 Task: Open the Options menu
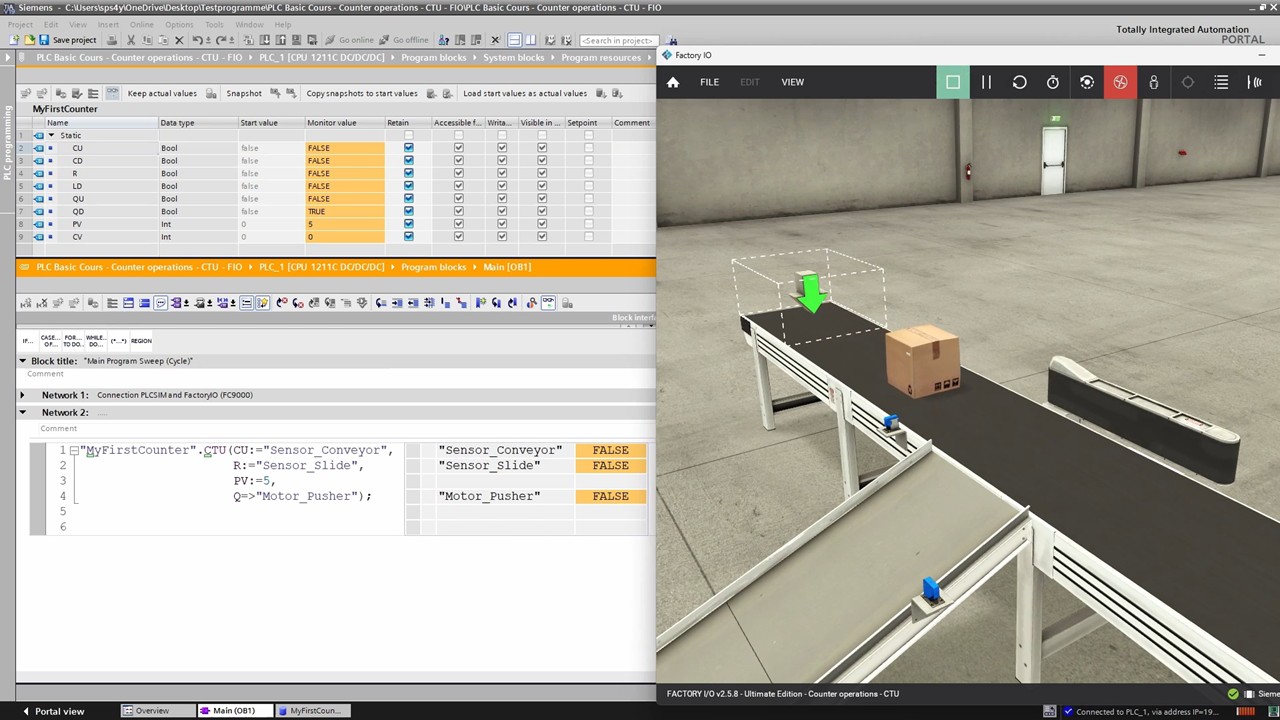[179, 24]
